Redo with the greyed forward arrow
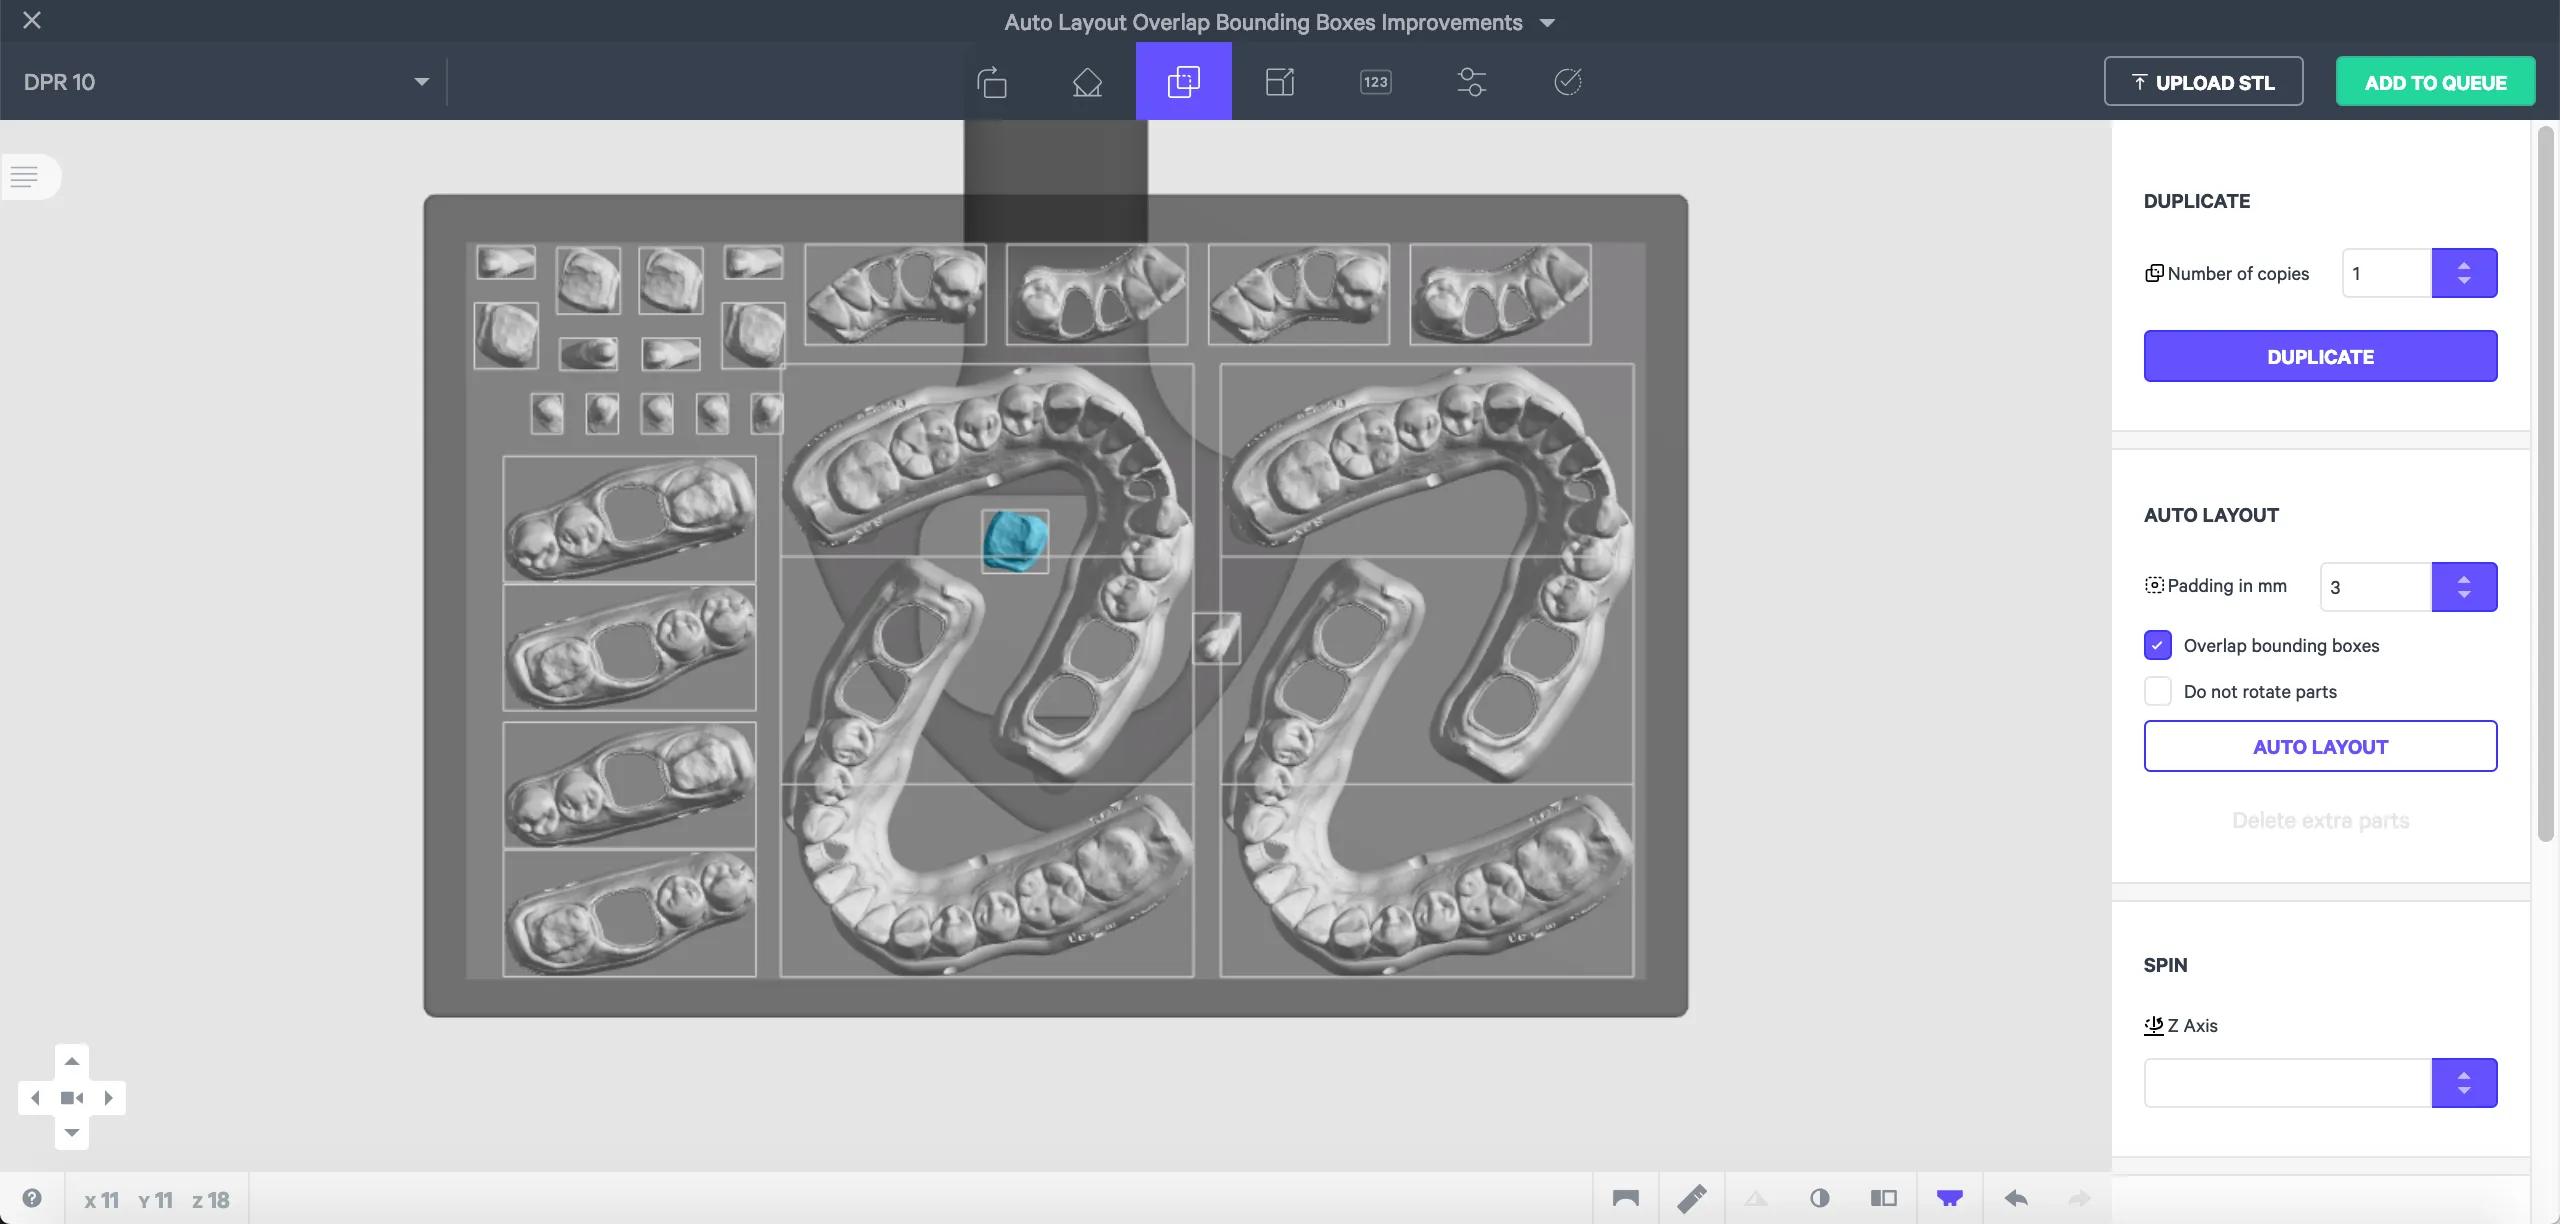The width and height of the screenshot is (2560, 1224). [x=2080, y=1198]
